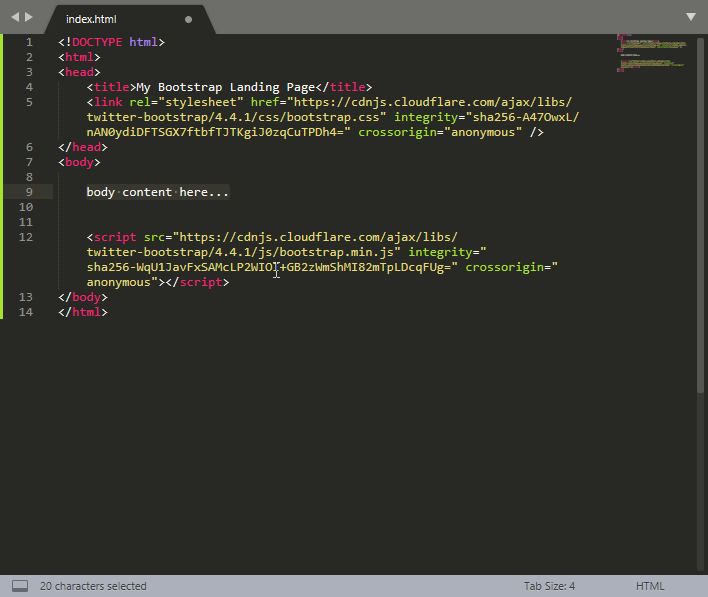Screen dimensions: 708x597
Task: Click the closing body tag on line 13
Action: pos(83,297)
